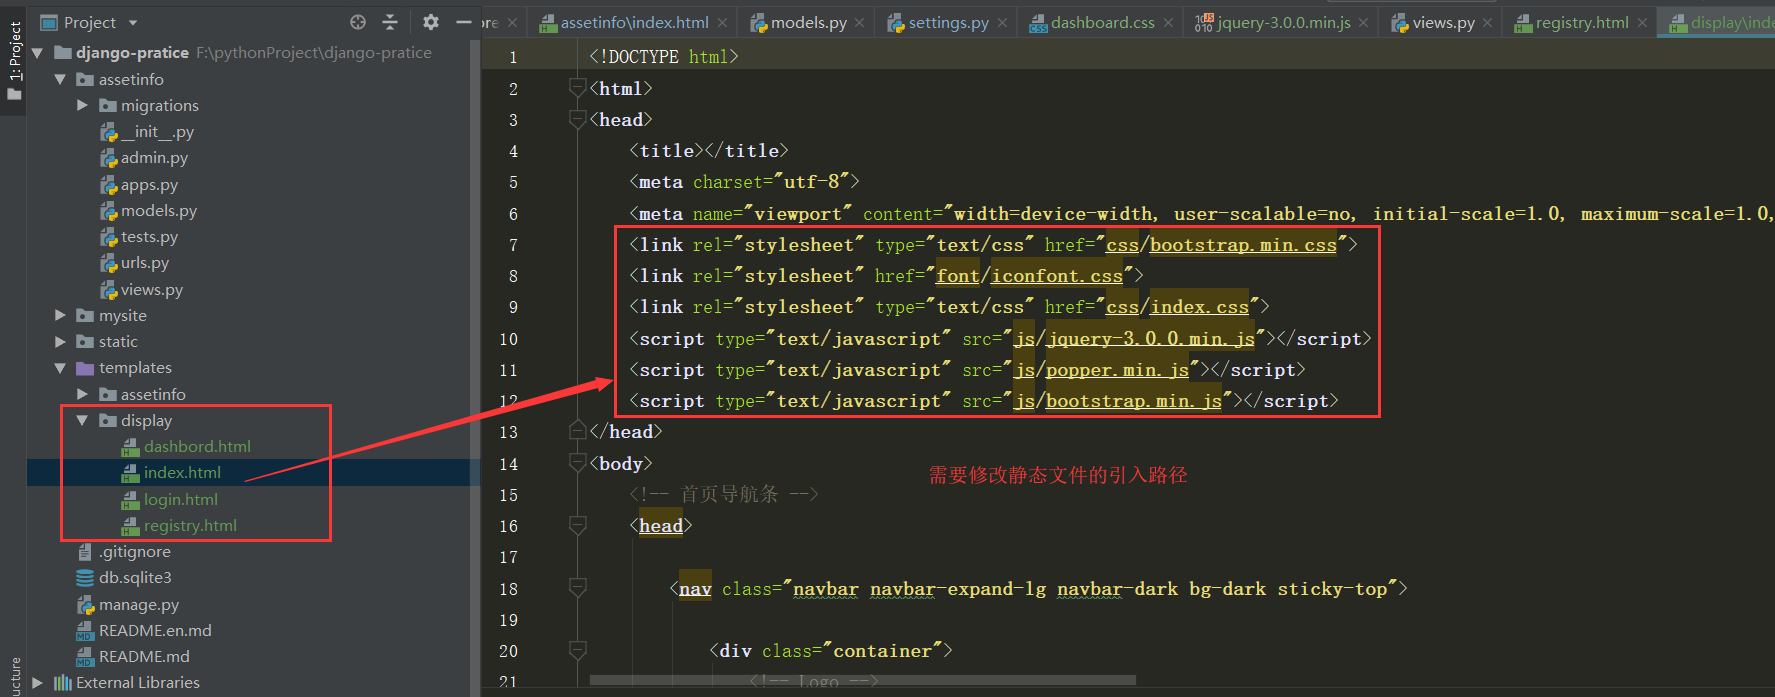Viewport: 1775px width, 697px height.
Task: Click the External Libraries icon
Action: tap(63, 683)
